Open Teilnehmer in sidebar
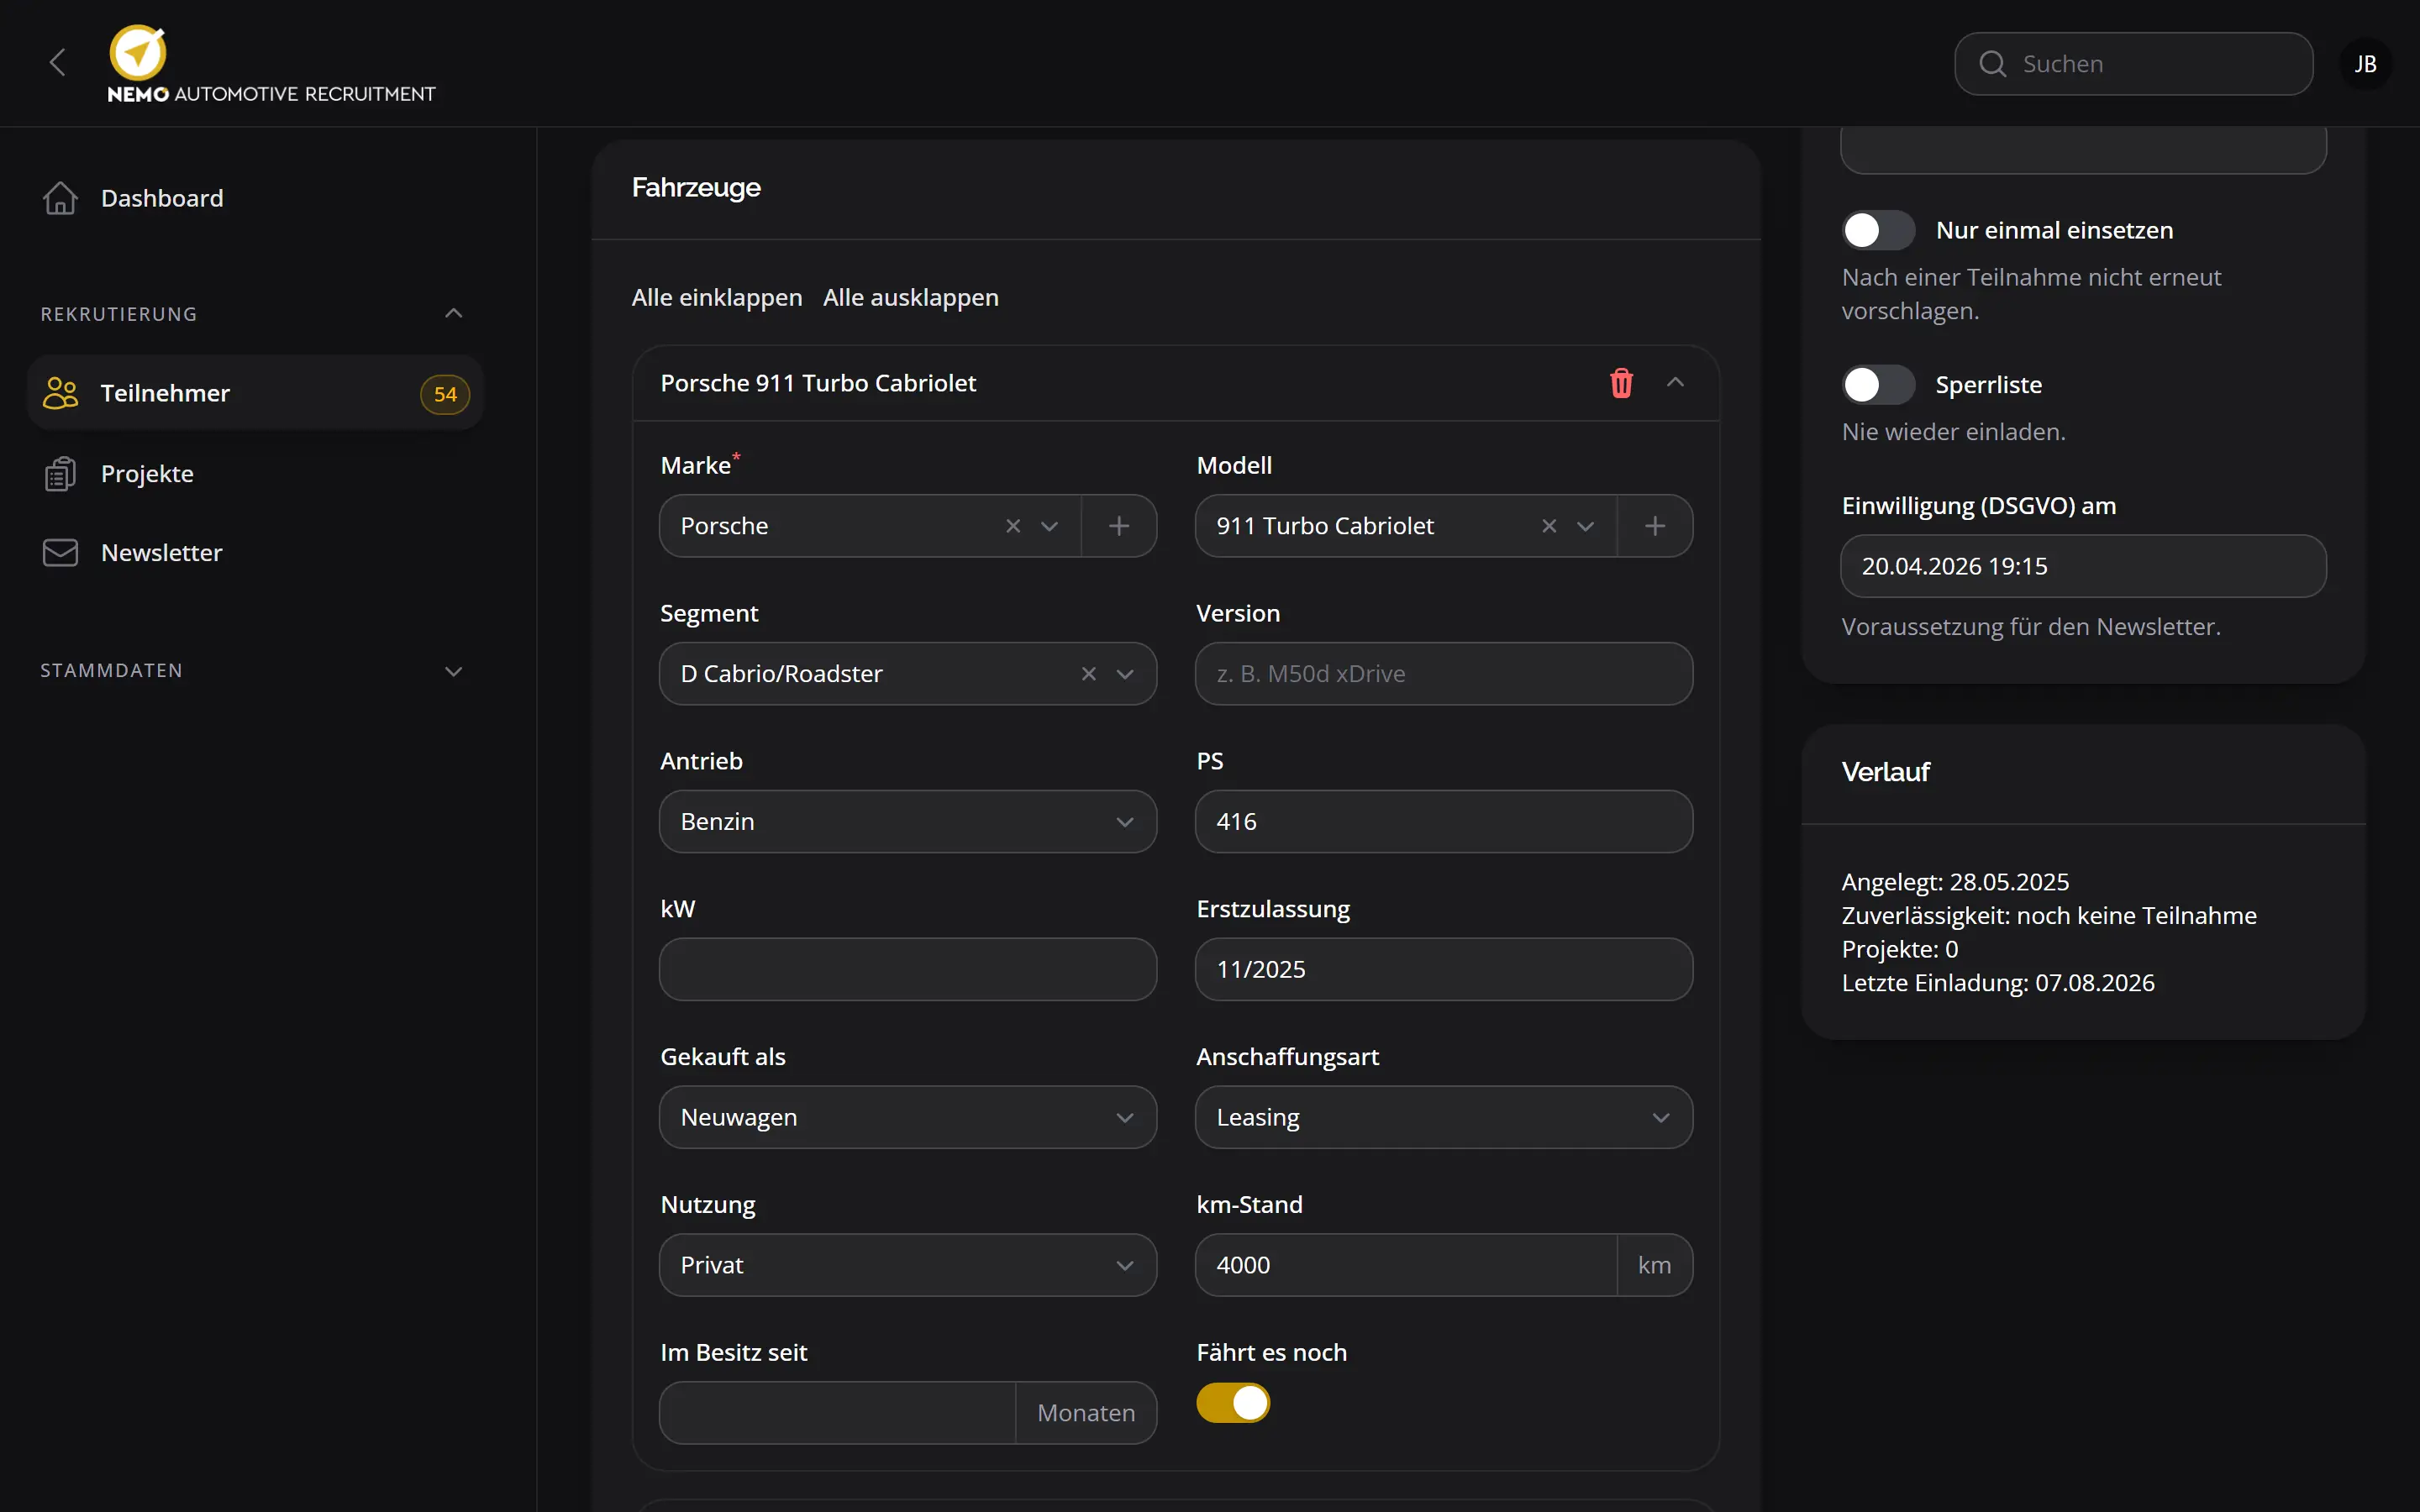The width and height of the screenshot is (2420, 1512). (x=255, y=393)
